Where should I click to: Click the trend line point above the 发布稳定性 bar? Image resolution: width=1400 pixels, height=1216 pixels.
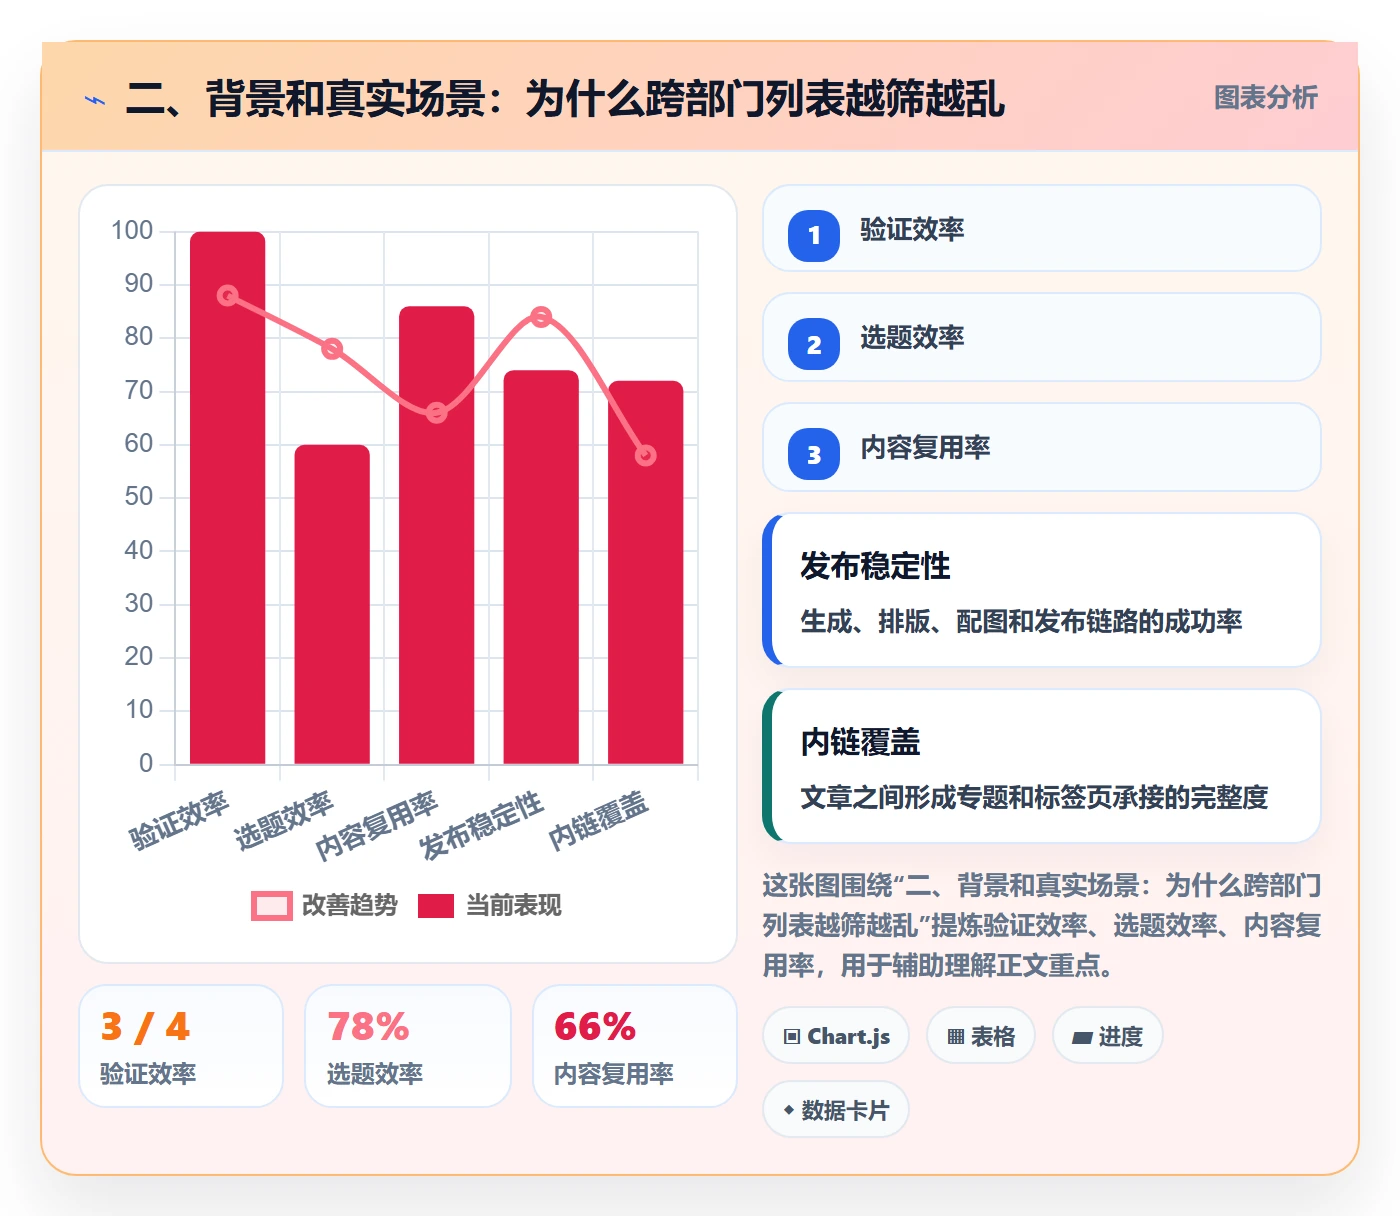(x=541, y=317)
